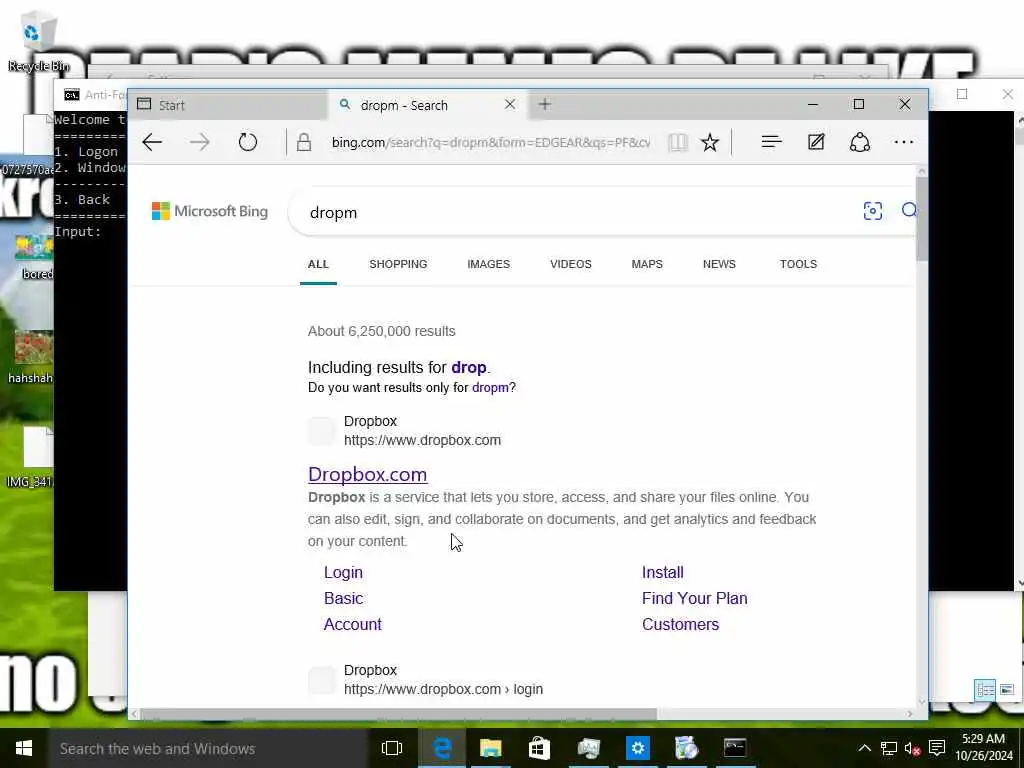Open the Find Your Plan sitelink
Screen dimensions: 1024x768
(694, 598)
